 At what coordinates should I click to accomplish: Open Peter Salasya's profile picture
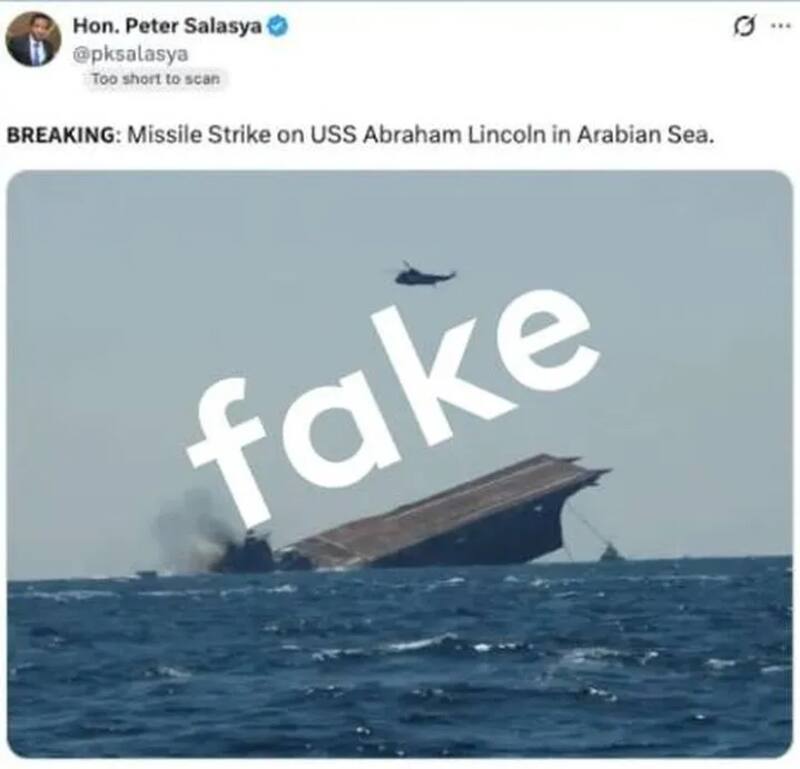[33, 39]
